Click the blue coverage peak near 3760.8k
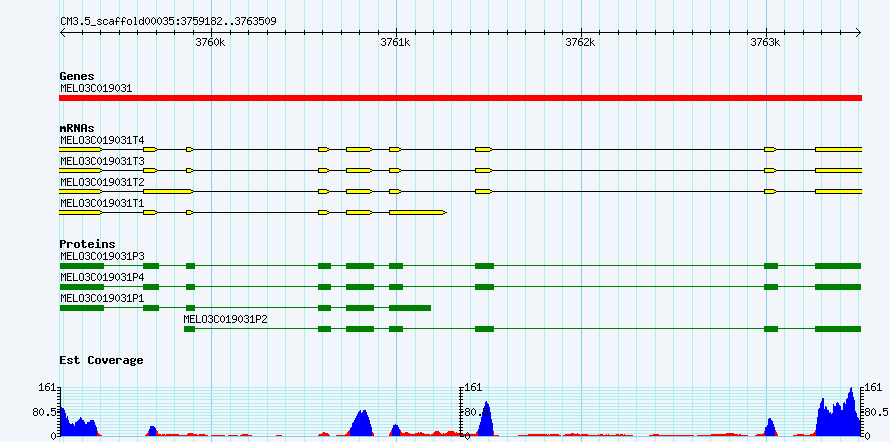This screenshot has height=442, width=890. (361, 423)
